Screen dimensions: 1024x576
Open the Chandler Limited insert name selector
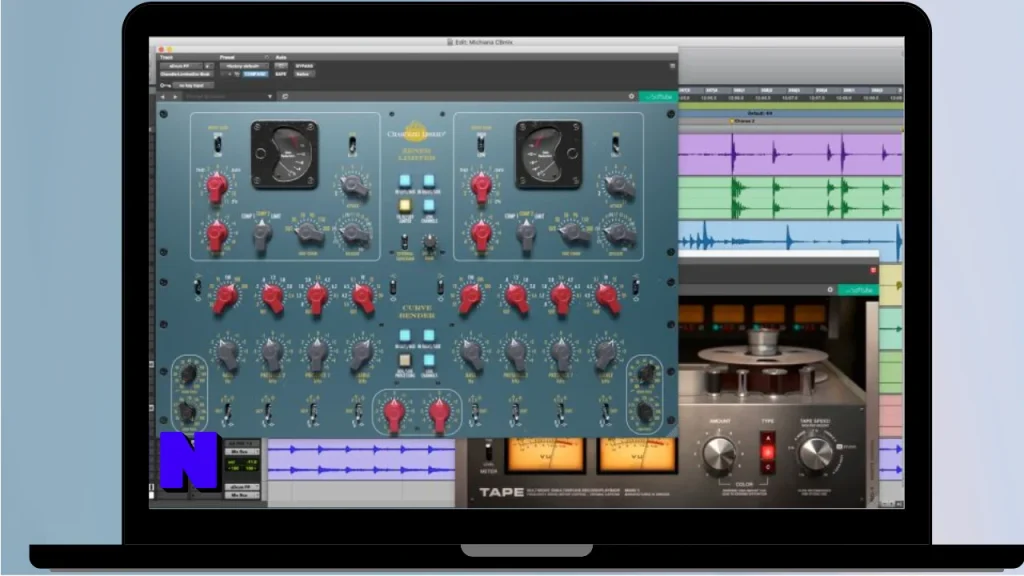[187, 74]
